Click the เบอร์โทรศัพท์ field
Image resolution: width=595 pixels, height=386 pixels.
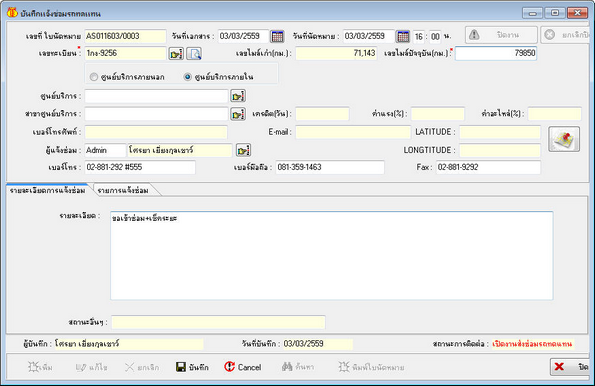tap(156, 132)
